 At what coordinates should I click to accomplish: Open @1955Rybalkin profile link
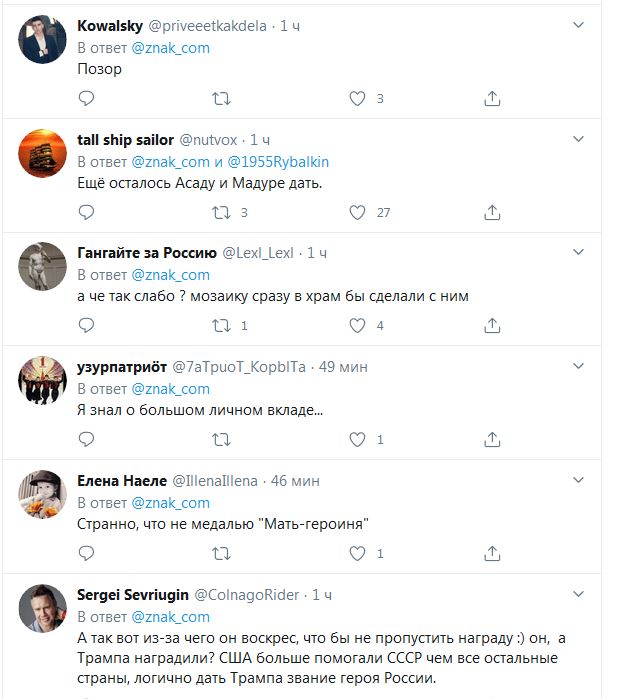tap(282, 161)
